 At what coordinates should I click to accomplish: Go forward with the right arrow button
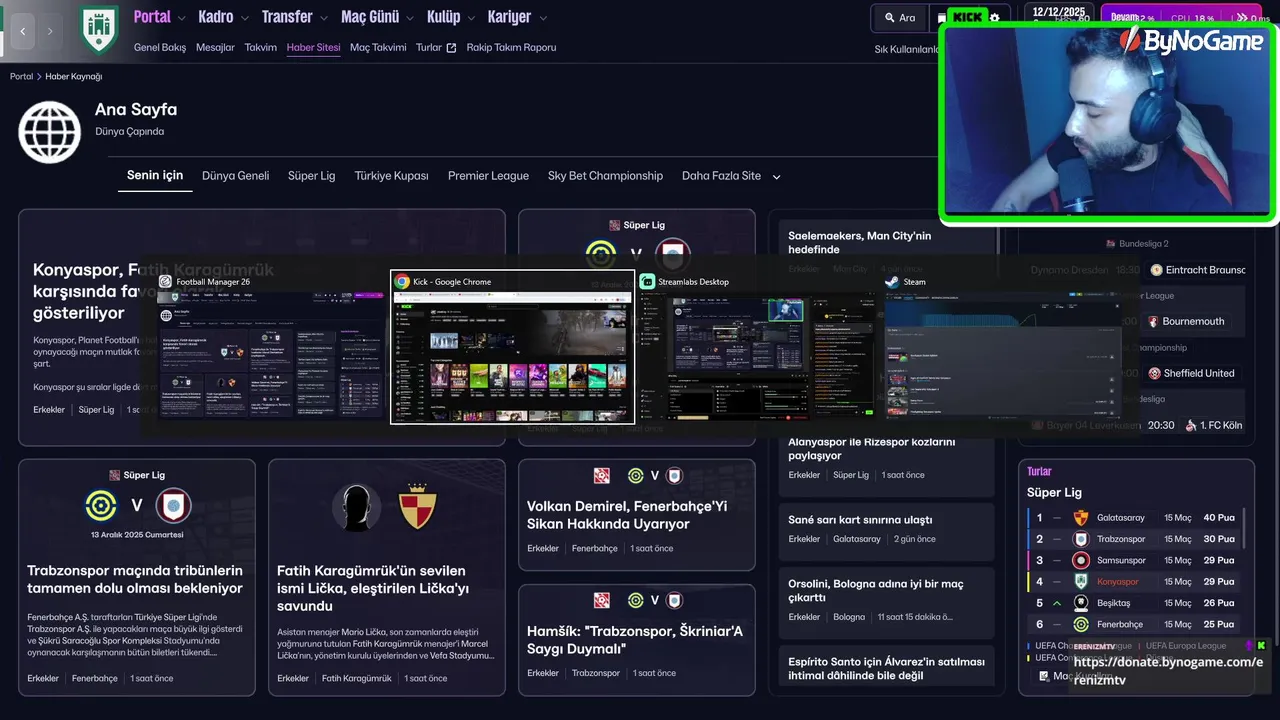click(50, 31)
